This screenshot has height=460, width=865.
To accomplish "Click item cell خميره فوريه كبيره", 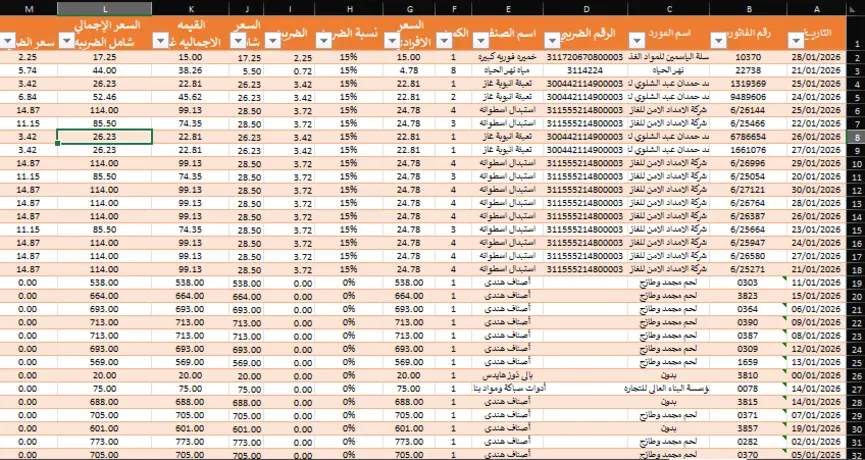I will [508, 57].
